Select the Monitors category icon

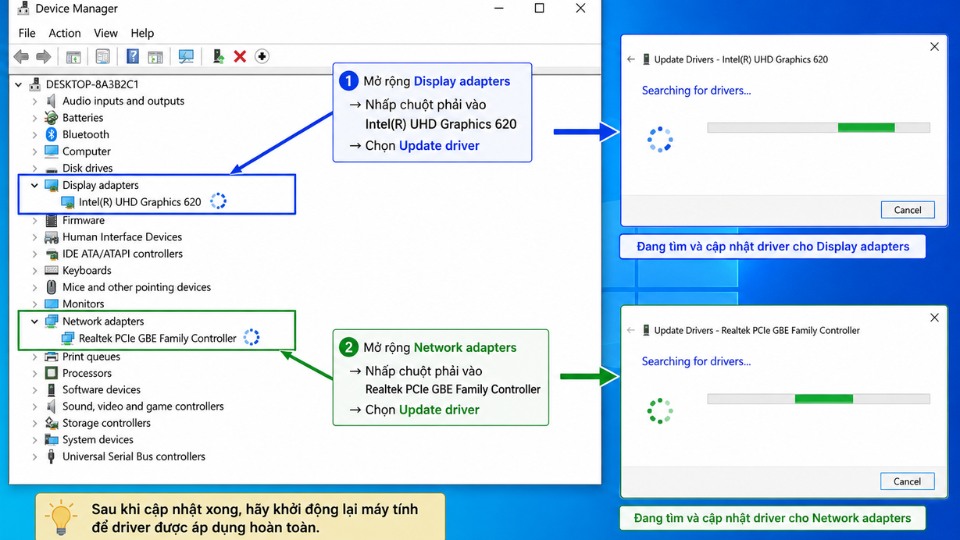point(51,304)
